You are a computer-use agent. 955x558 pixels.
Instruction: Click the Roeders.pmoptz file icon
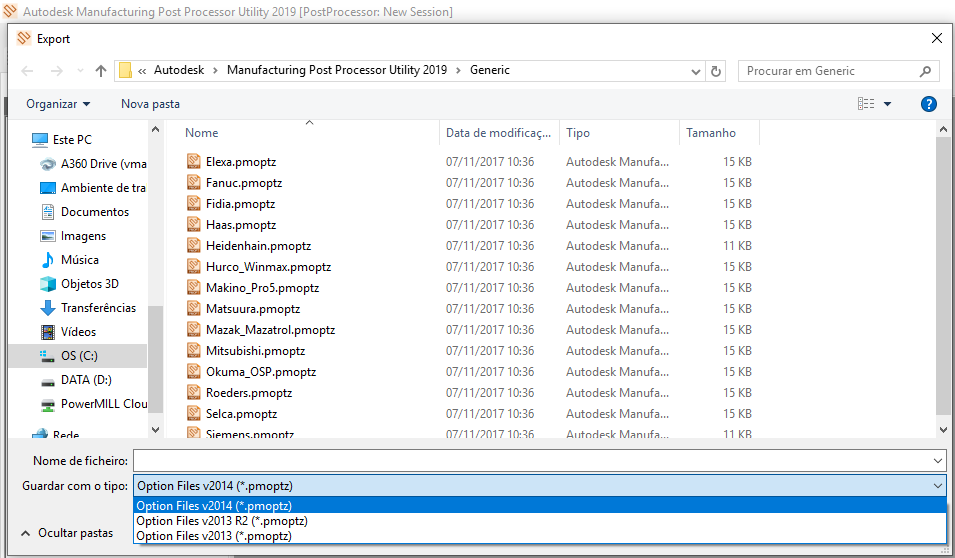(x=194, y=392)
